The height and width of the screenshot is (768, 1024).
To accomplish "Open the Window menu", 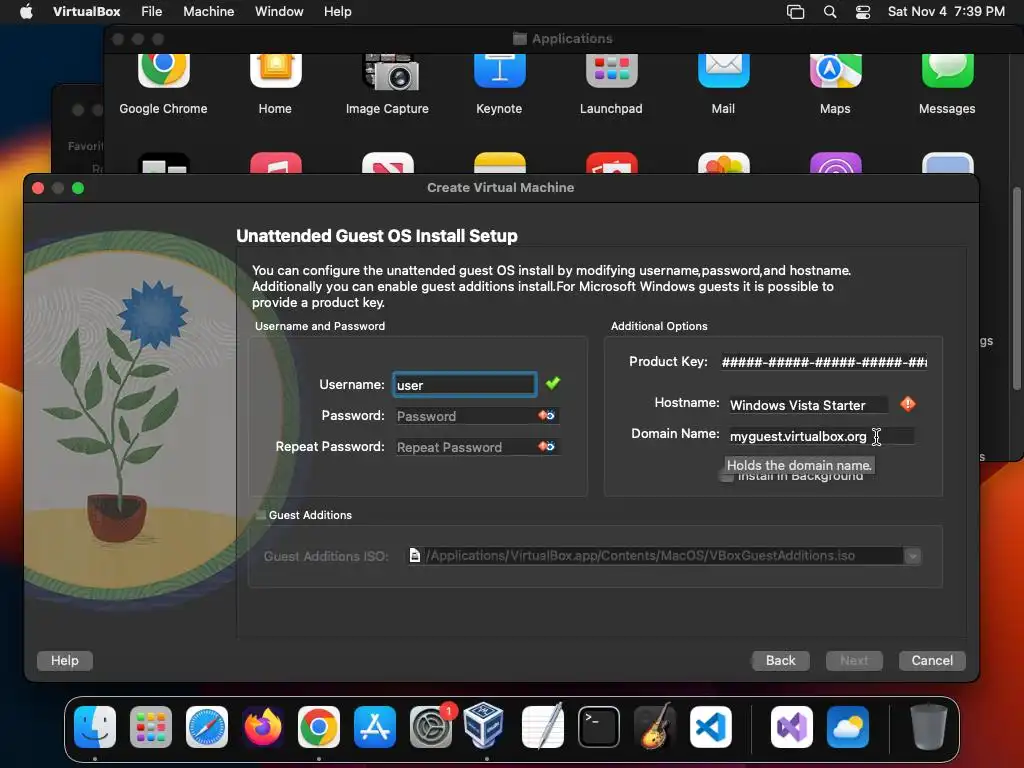I will point(279,12).
